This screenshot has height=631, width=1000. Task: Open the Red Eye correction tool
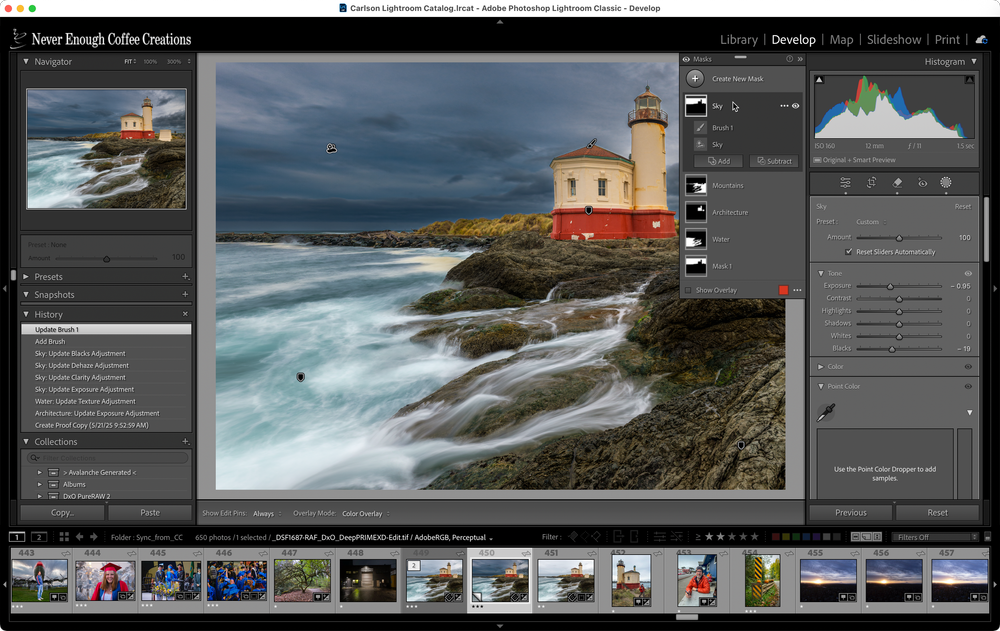922,183
